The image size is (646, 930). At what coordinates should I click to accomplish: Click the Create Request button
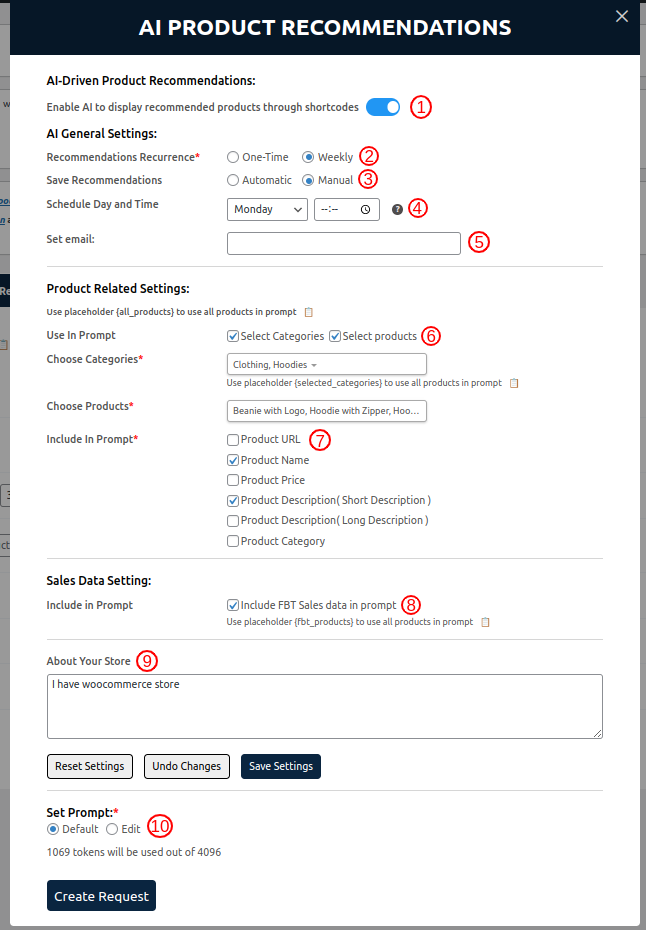pyautogui.click(x=101, y=896)
